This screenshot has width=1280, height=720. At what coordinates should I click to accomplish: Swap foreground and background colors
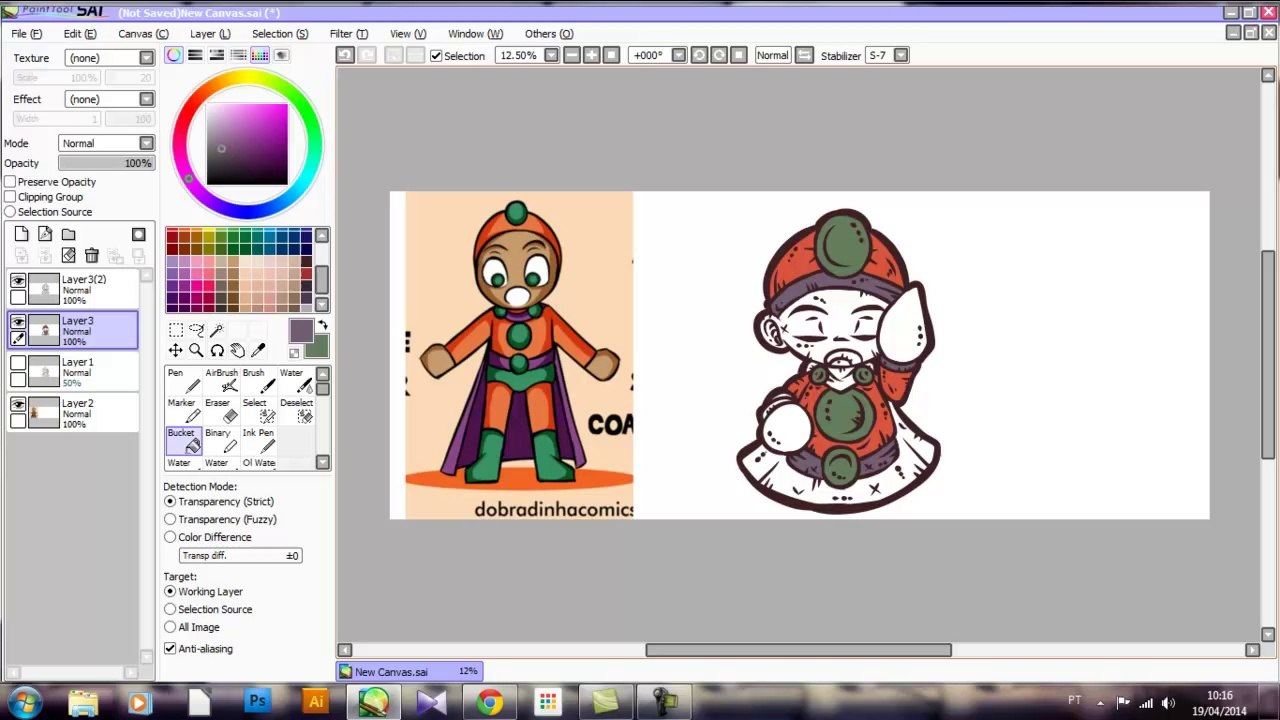pyautogui.click(x=322, y=326)
